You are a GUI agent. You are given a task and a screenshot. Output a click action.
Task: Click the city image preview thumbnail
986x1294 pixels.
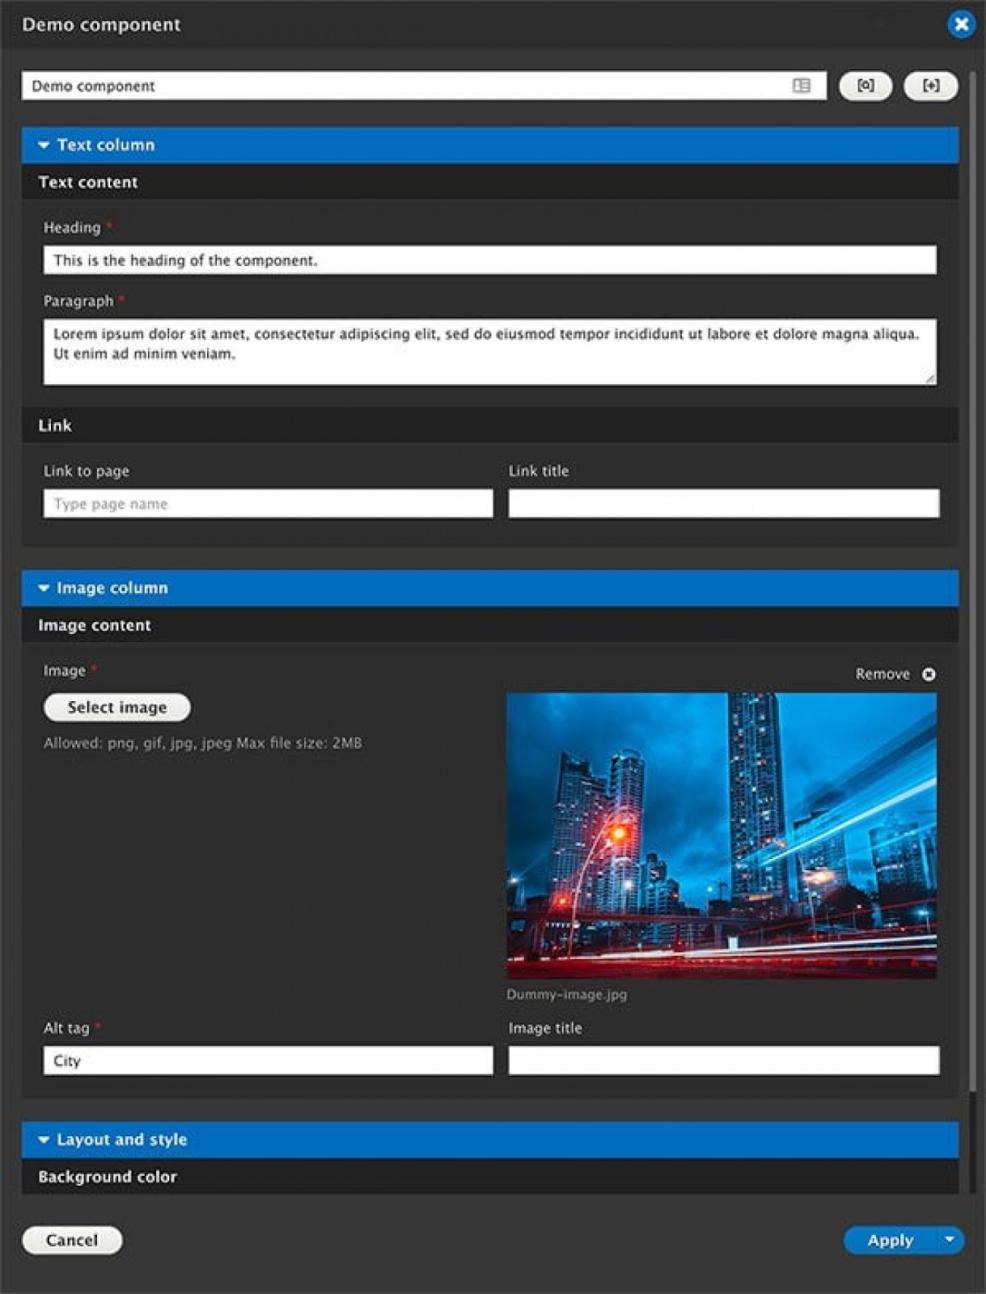(x=721, y=835)
